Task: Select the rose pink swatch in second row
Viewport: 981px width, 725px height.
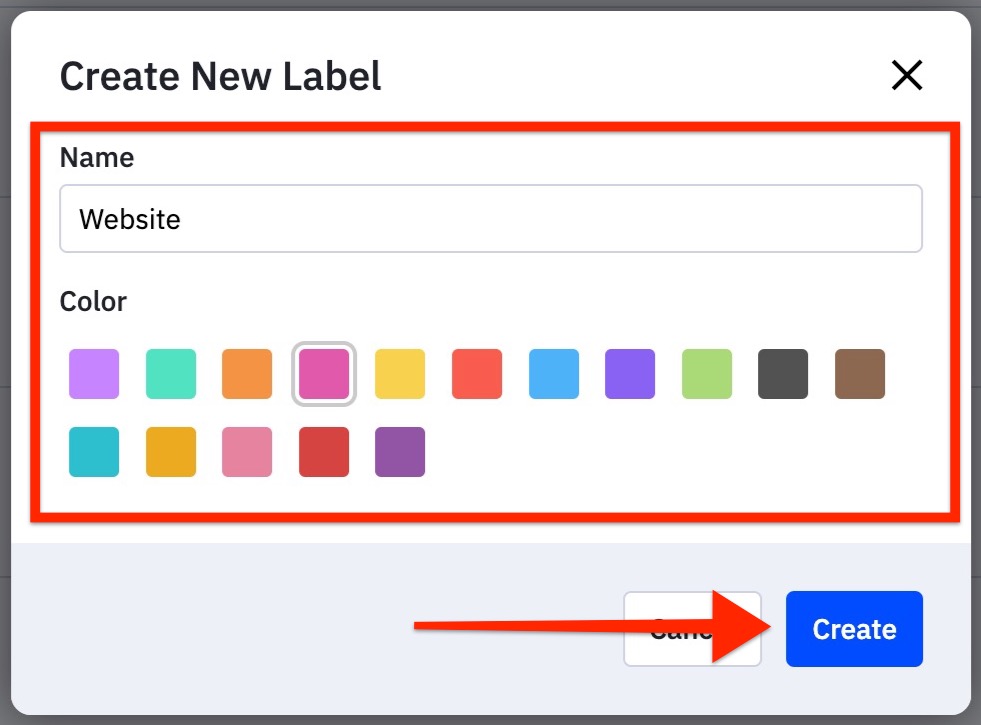Action: 246,451
